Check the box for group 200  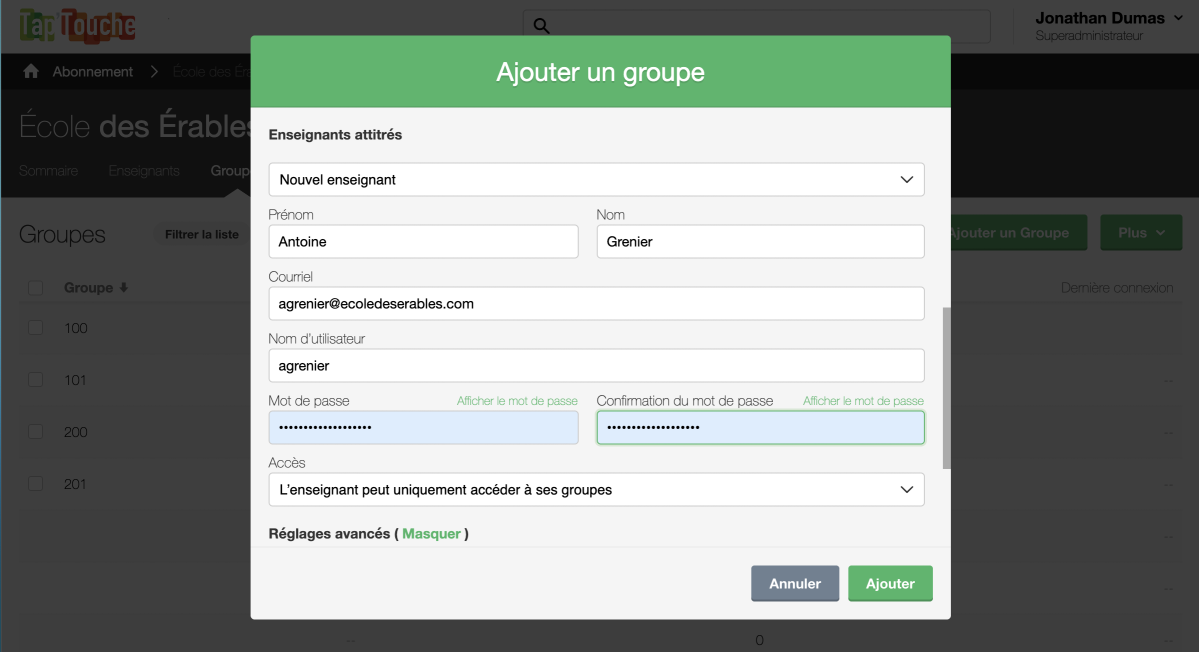(x=35, y=432)
